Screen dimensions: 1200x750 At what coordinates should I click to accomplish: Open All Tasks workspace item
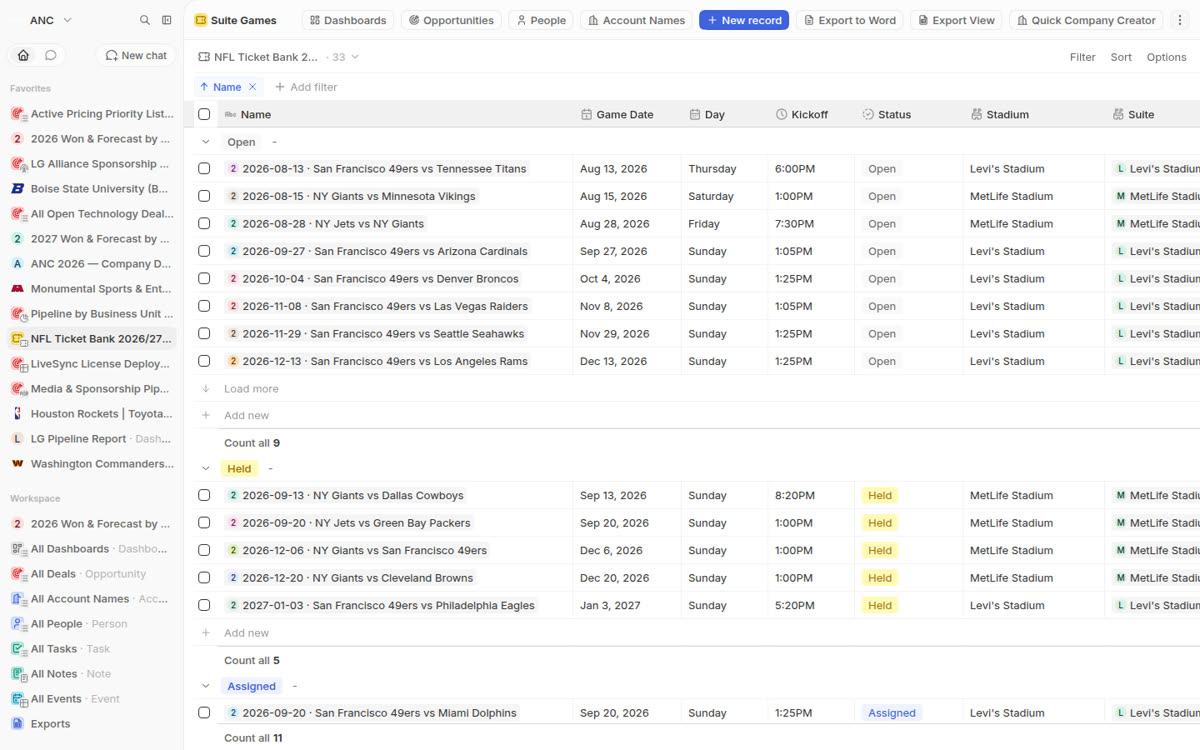tap(92, 649)
